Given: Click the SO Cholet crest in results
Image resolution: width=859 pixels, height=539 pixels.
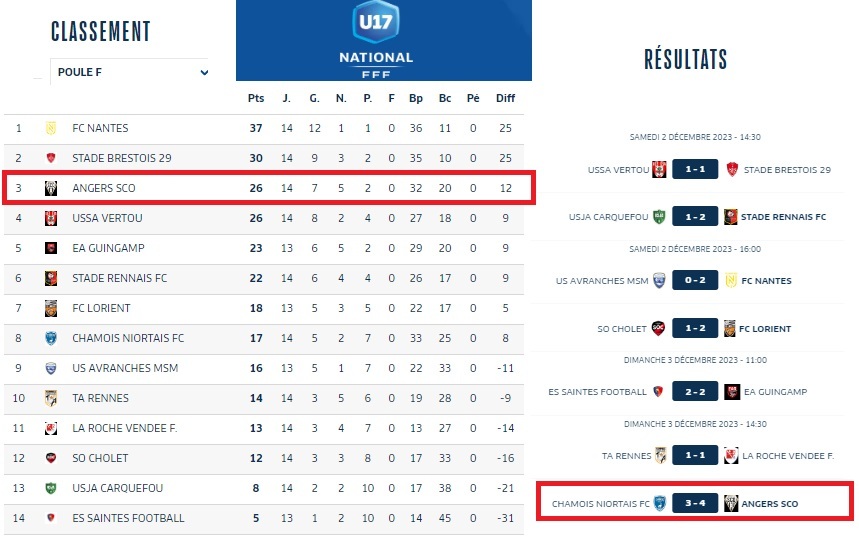Looking at the screenshot, I should click(659, 329).
